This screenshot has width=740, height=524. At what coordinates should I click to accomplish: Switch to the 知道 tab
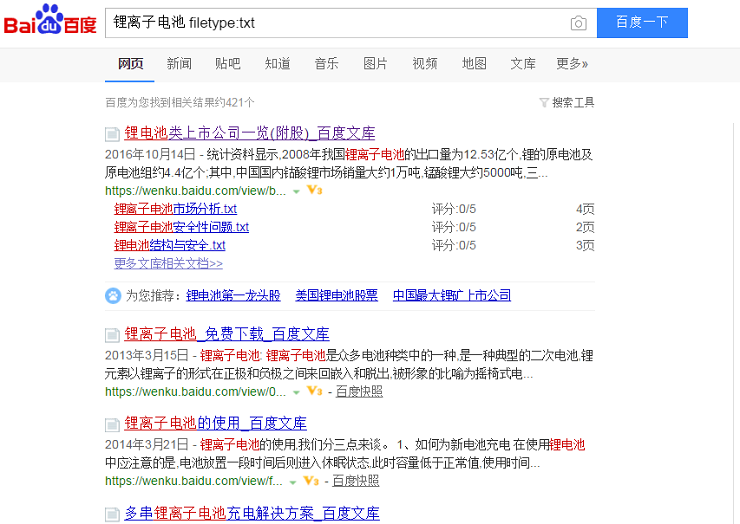coord(278,63)
